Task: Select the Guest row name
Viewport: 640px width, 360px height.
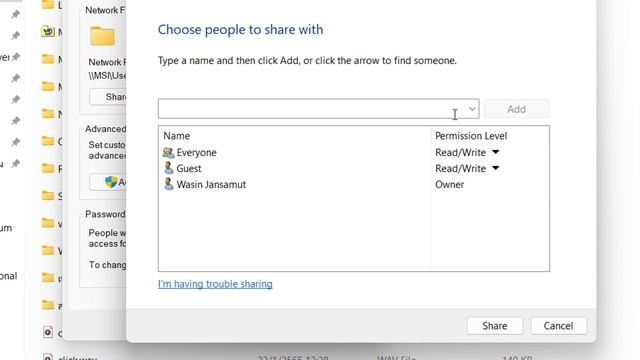Action: (189, 168)
